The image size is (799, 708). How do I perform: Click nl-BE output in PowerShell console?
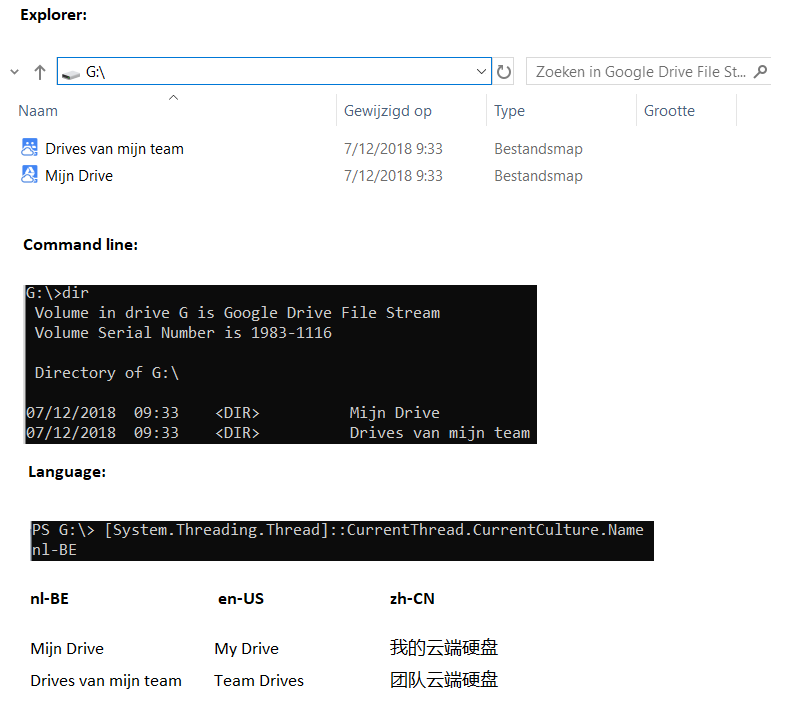coord(54,550)
